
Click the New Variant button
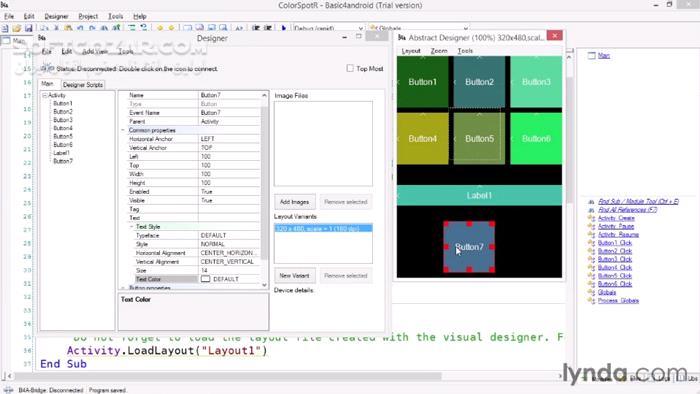[295, 276]
